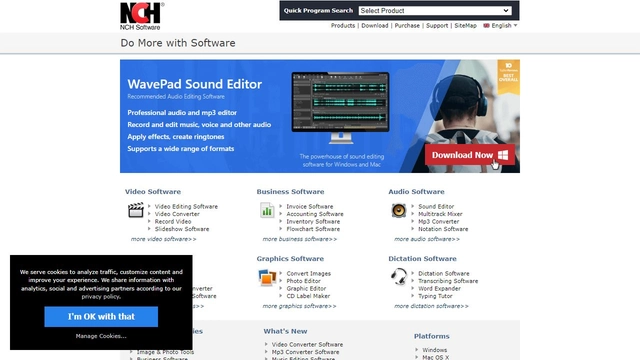640x360 pixels.
Task: Click the Audio Software speaker icon
Action: coord(399,210)
